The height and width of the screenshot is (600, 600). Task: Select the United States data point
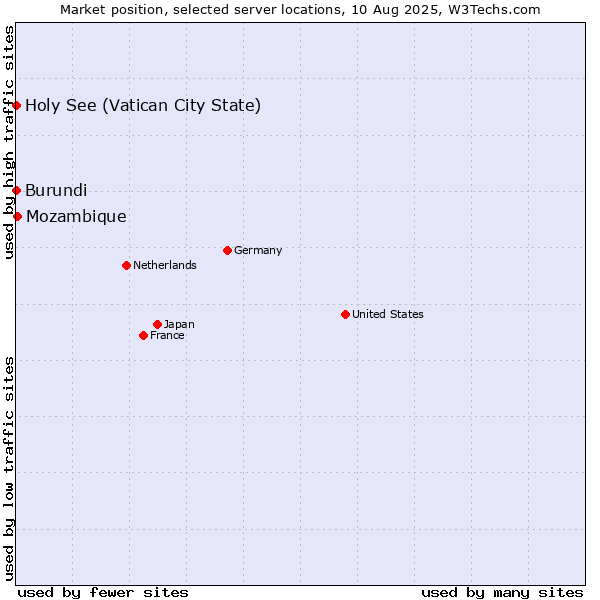pos(346,315)
